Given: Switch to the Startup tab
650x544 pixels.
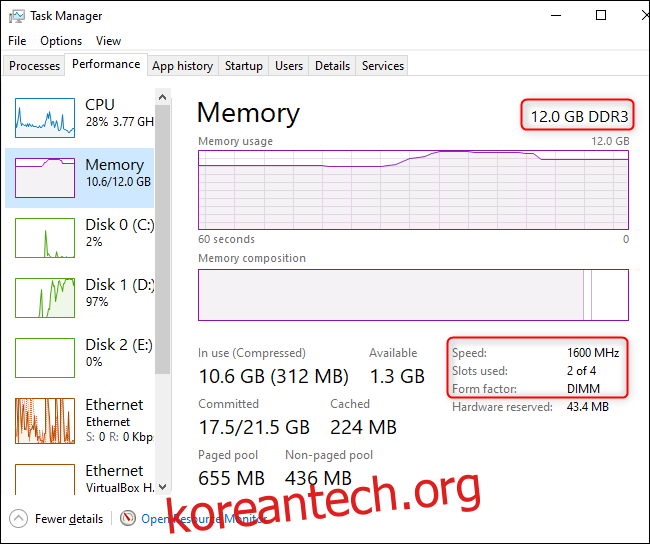Looking at the screenshot, I should point(244,66).
